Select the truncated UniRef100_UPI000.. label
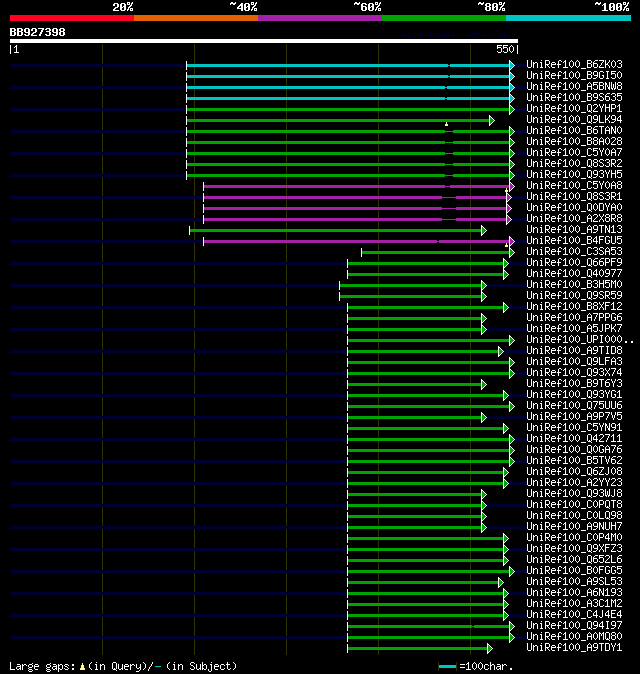 tap(580, 340)
